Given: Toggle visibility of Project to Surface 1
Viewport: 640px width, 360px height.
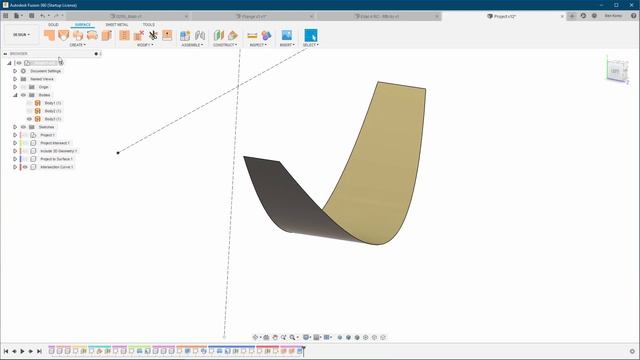Looking at the screenshot, I should pyautogui.click(x=25, y=159).
